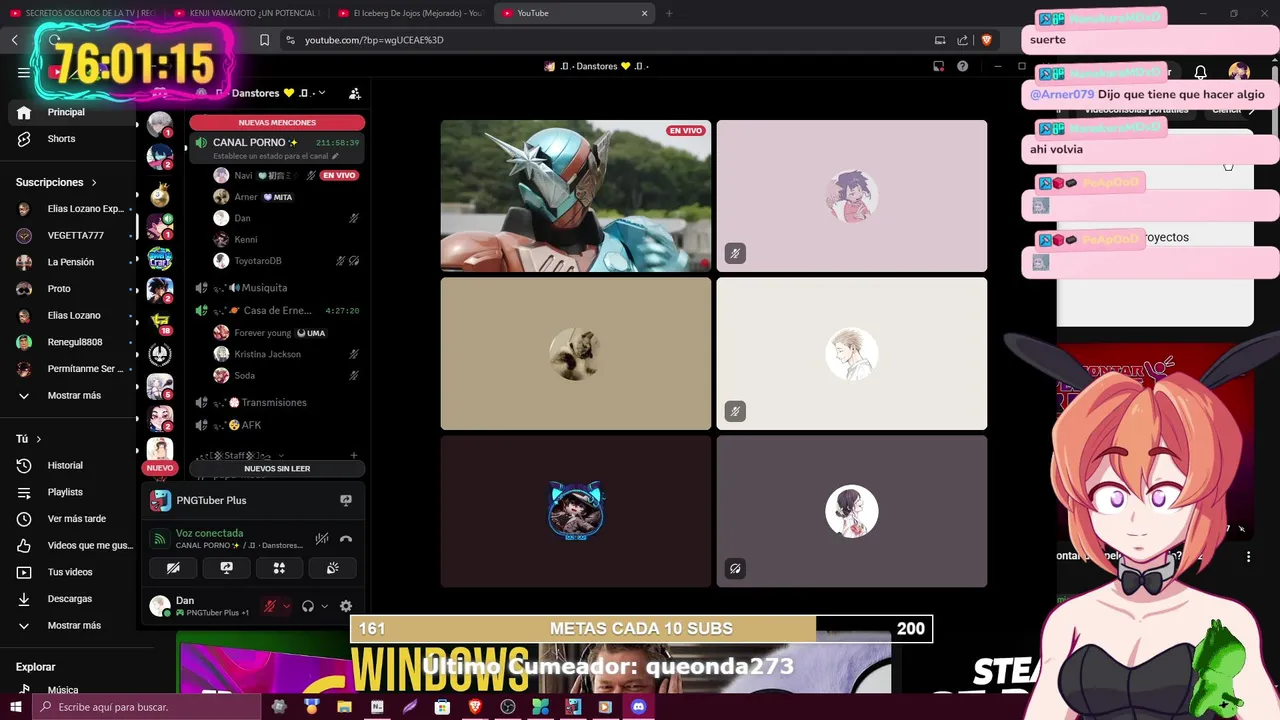The width and height of the screenshot is (1280, 720).
Task: Go back with the browser back arrow
Action: click(15, 40)
